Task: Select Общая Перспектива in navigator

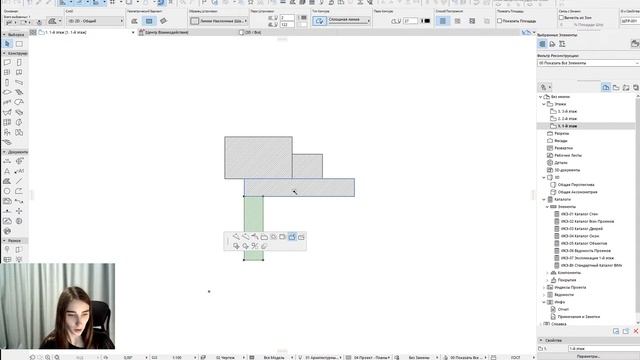Action: pyautogui.click(x=576, y=185)
